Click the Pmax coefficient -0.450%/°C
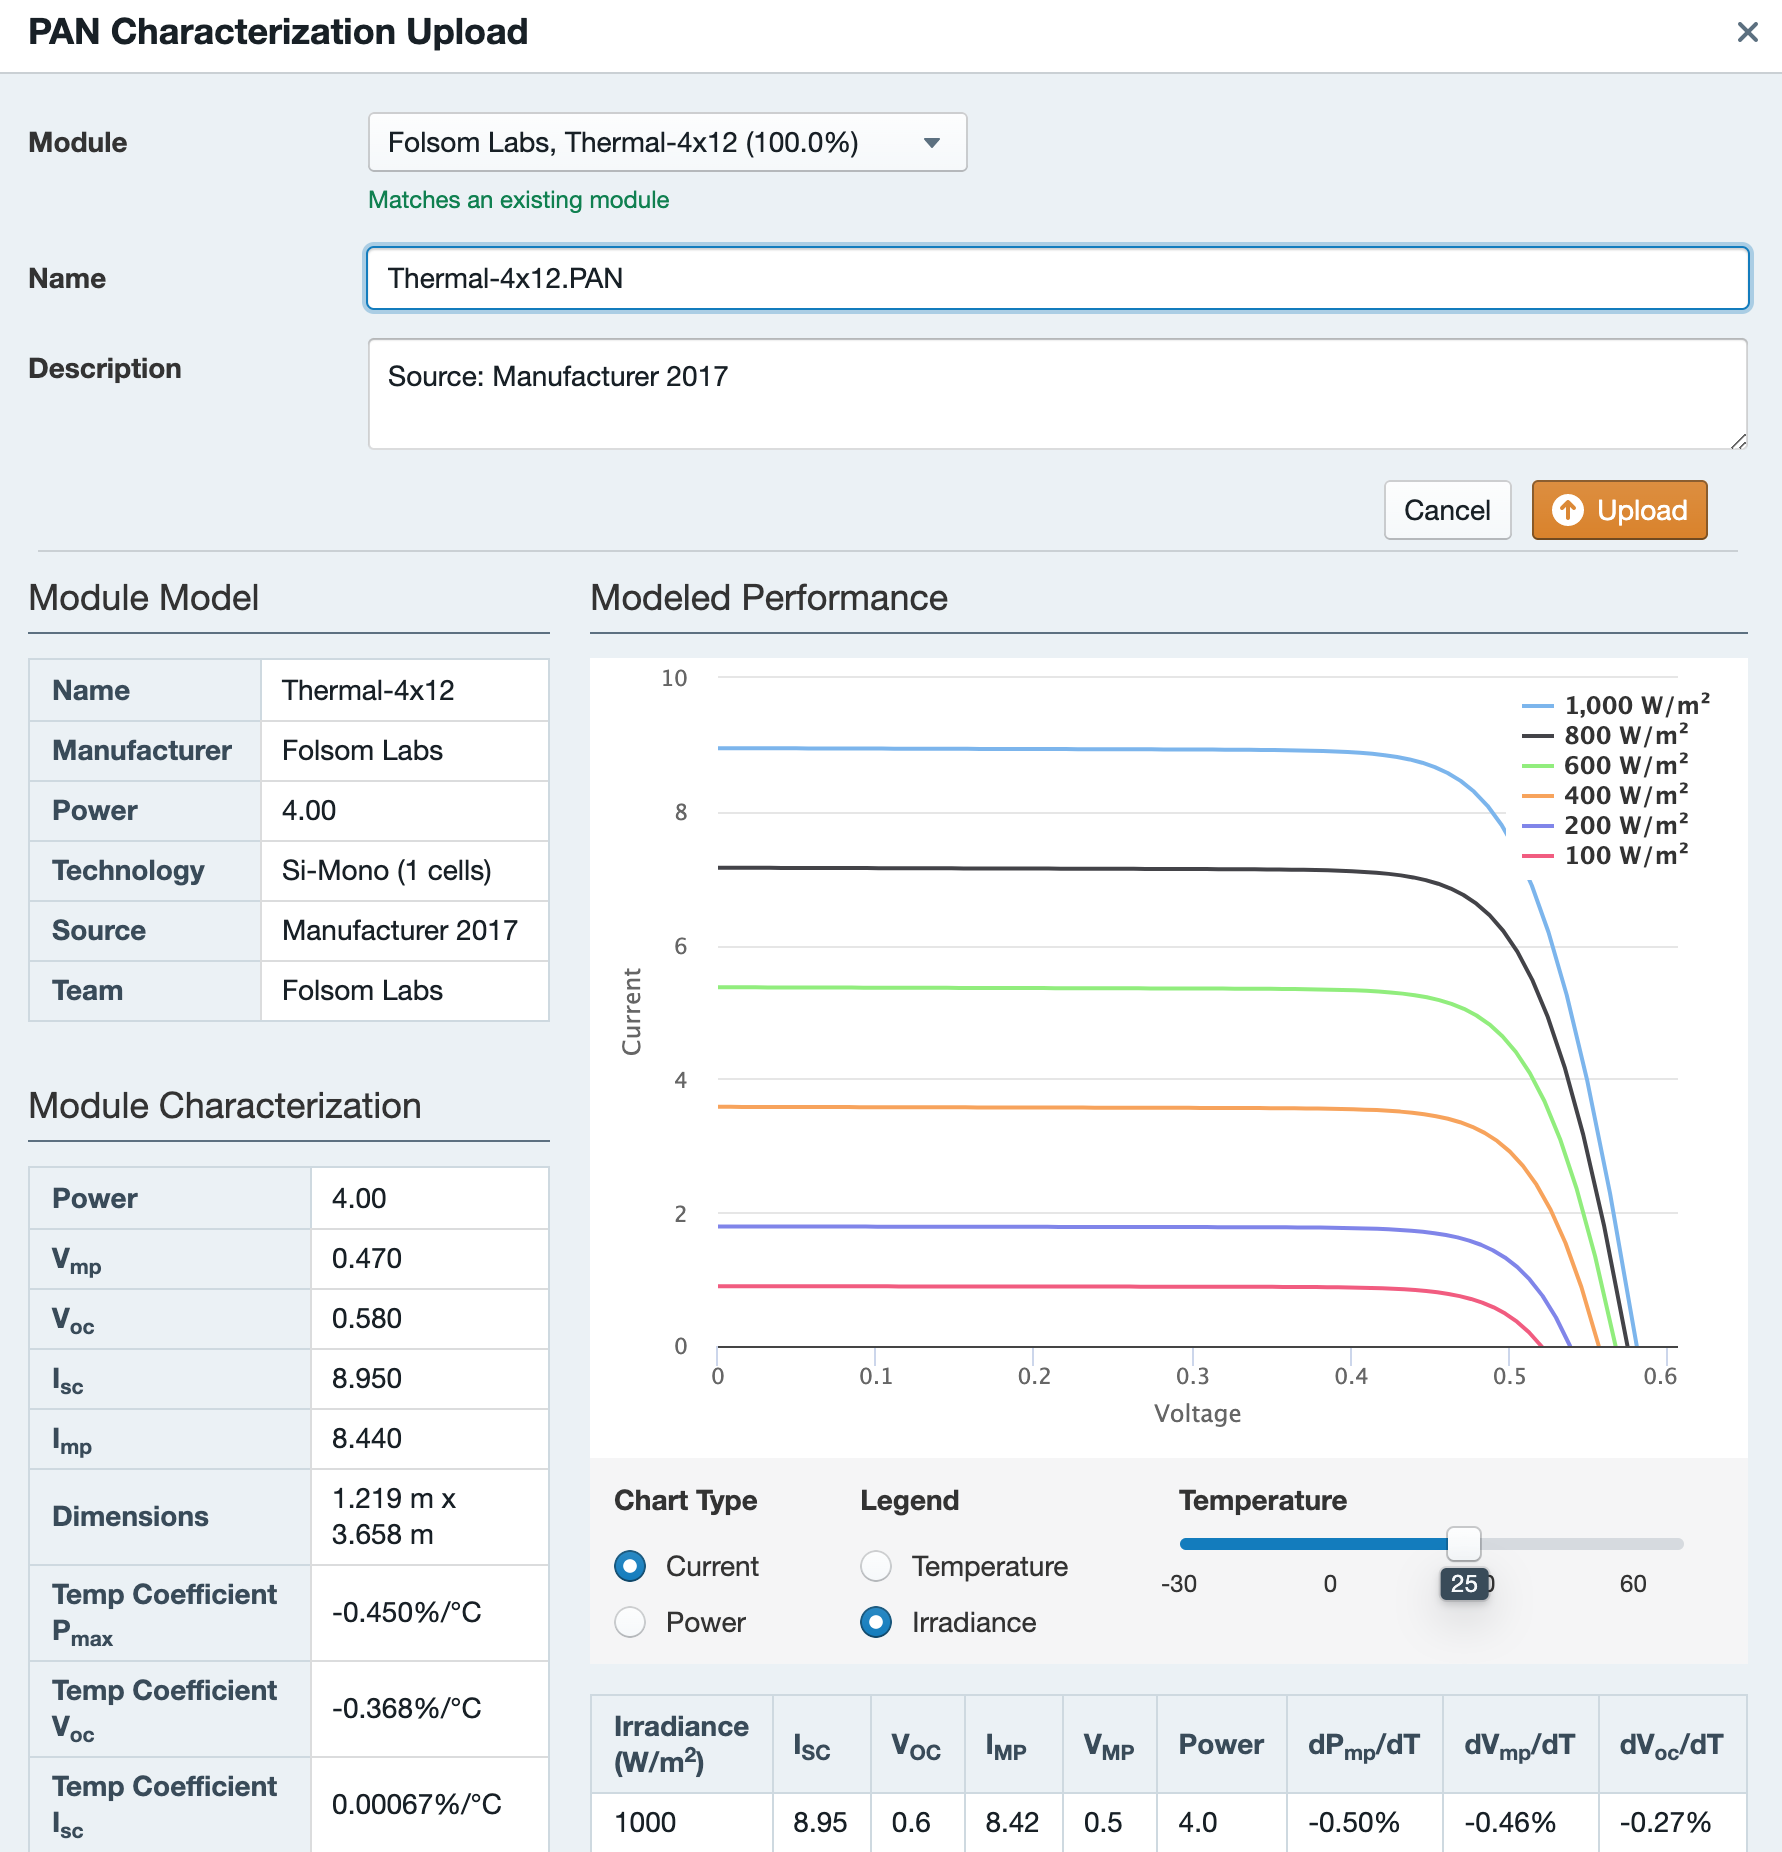Image resolution: width=1782 pixels, height=1852 pixels. 430,1612
